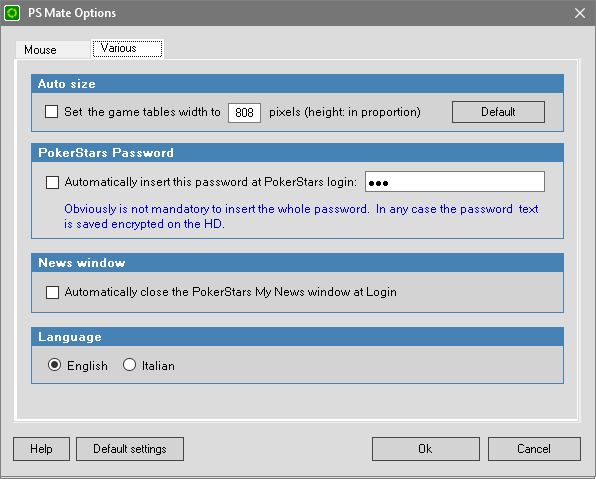Focus the PokerStars password input field
The width and height of the screenshot is (596, 479).
[x=455, y=182]
